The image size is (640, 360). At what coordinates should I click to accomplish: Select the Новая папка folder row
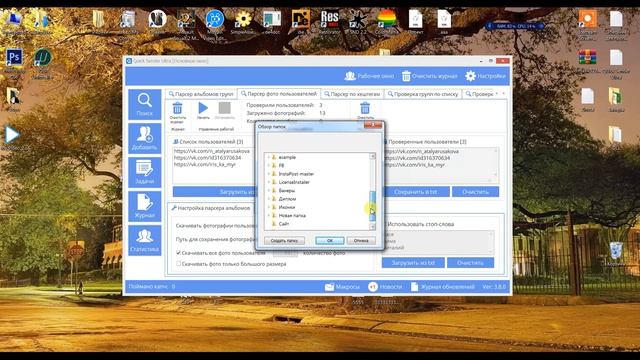(291, 216)
